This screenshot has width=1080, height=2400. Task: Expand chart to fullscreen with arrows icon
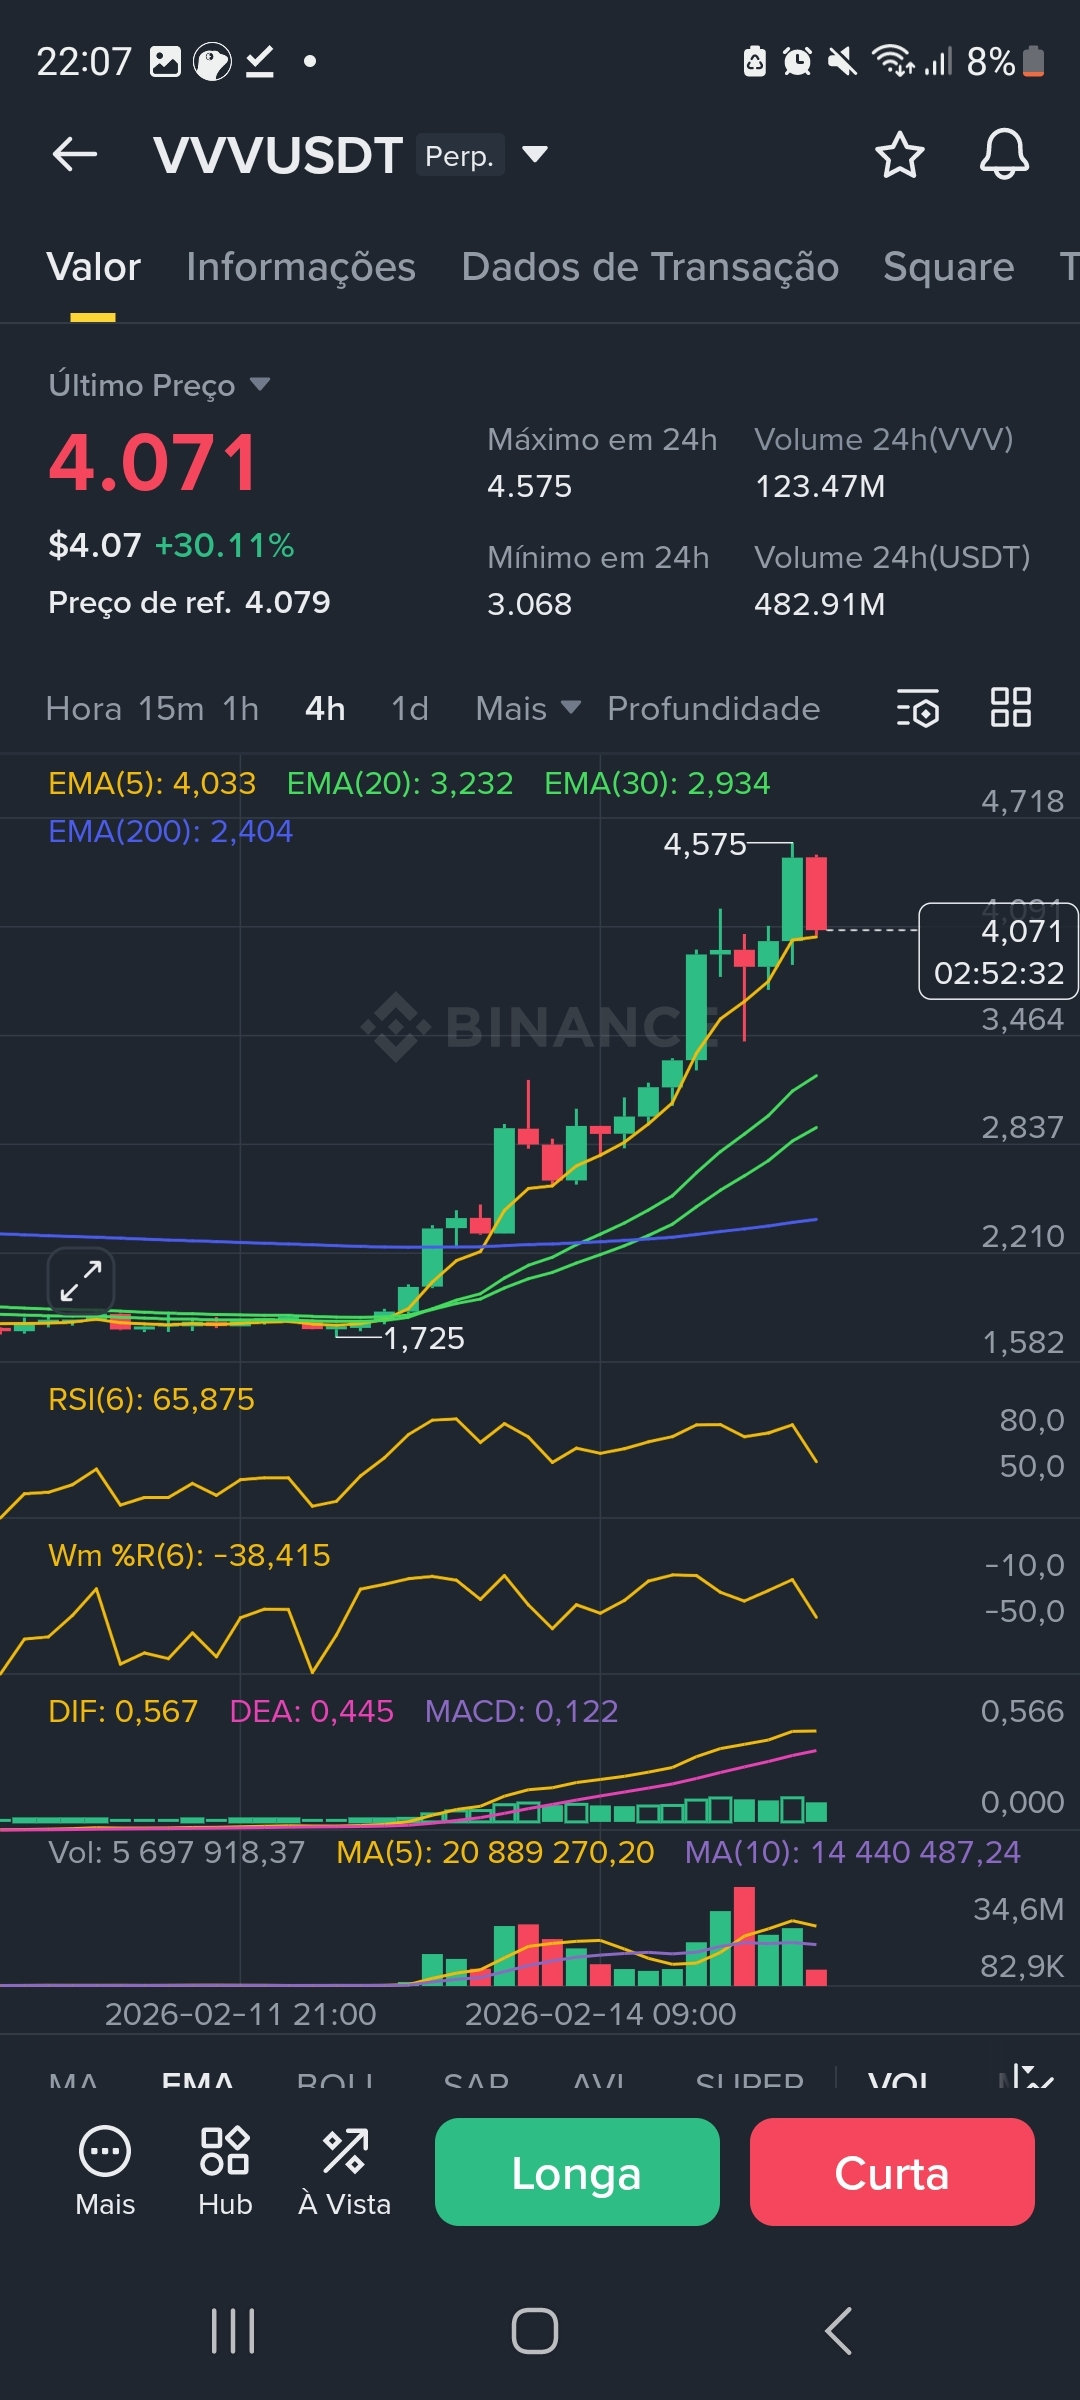coord(81,1281)
